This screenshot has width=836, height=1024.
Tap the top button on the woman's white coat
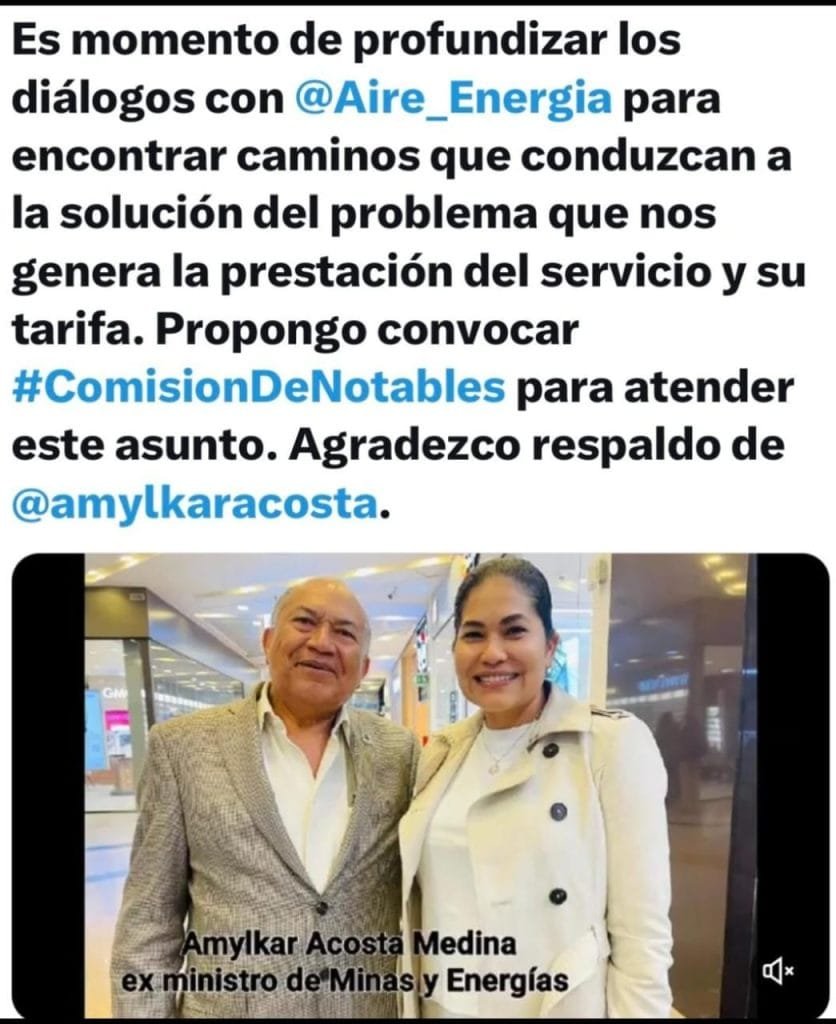(550, 750)
